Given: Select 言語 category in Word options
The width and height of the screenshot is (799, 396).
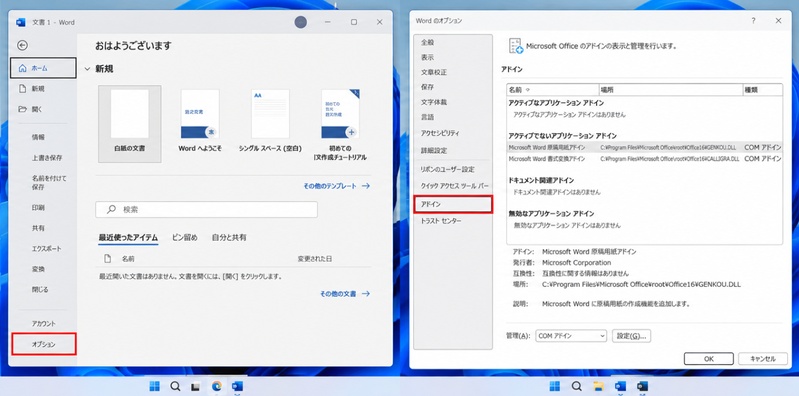Looking at the screenshot, I should coord(428,117).
